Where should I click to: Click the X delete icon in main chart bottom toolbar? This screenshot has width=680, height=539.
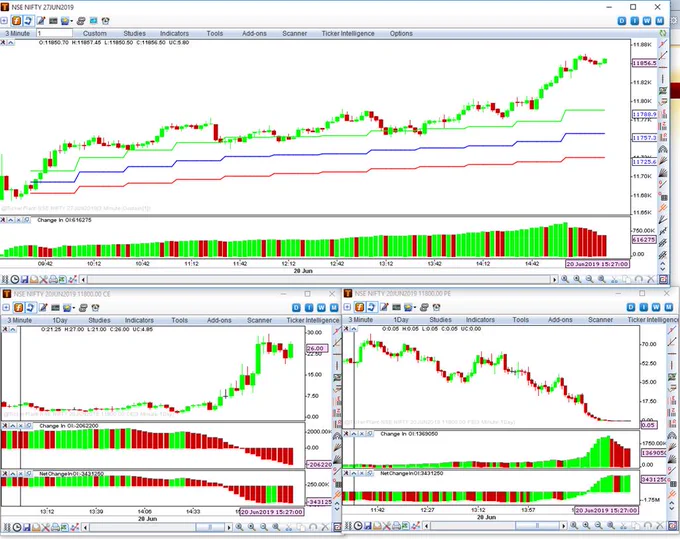[651, 280]
